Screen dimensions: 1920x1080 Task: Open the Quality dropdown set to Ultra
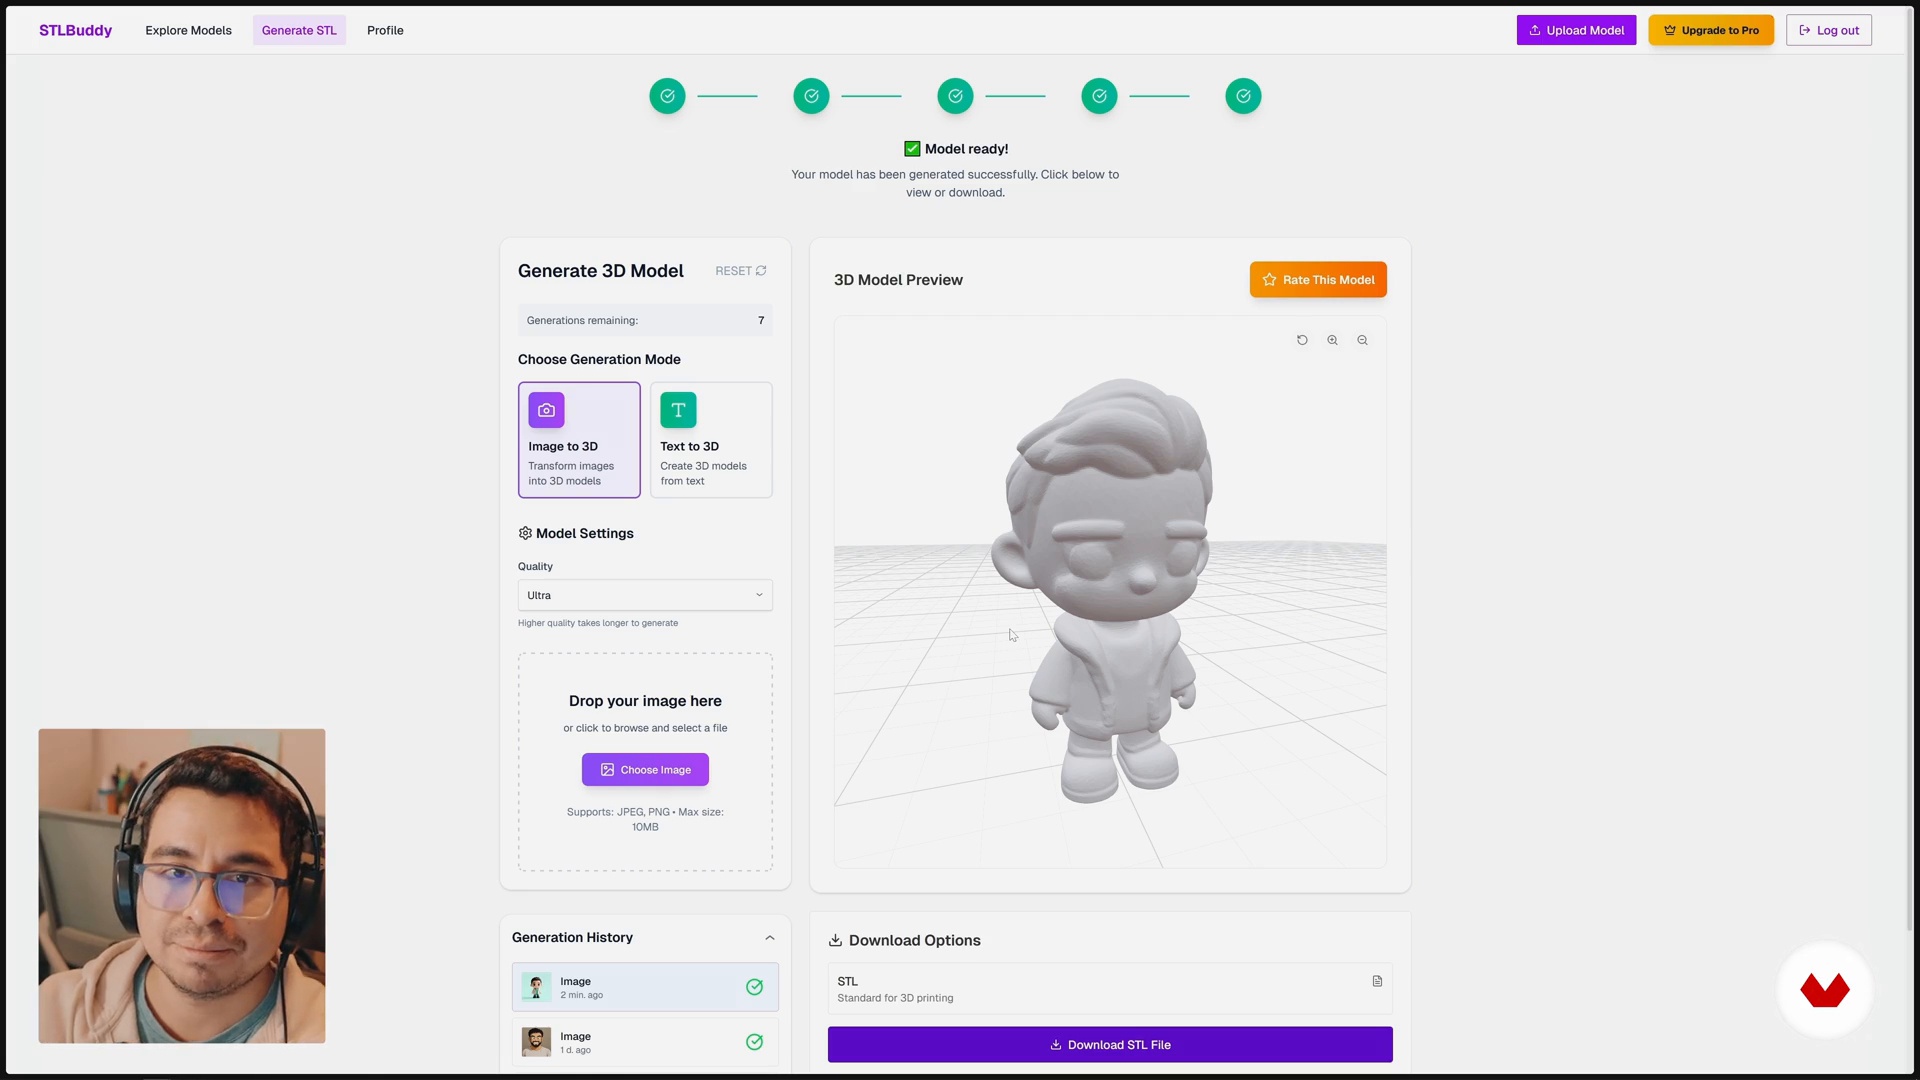coord(645,595)
